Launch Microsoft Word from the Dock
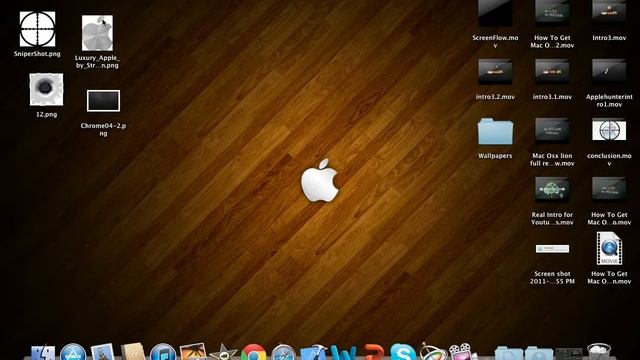This screenshot has height=360, width=640. [343, 352]
